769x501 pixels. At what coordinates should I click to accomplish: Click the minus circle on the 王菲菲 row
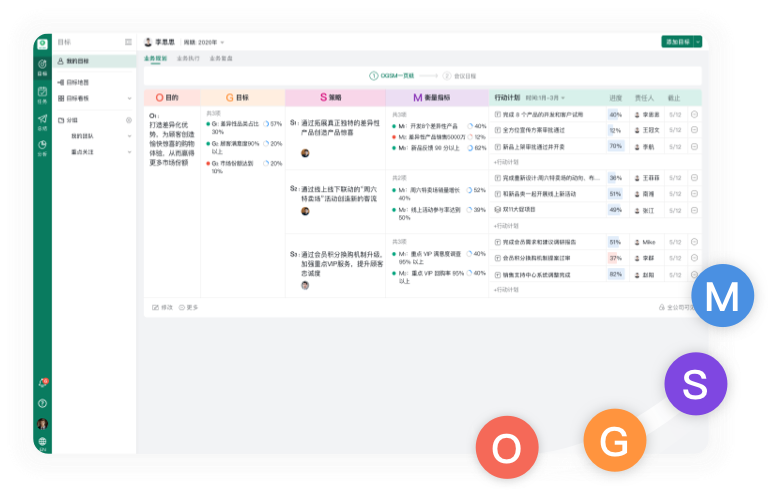pos(694,178)
